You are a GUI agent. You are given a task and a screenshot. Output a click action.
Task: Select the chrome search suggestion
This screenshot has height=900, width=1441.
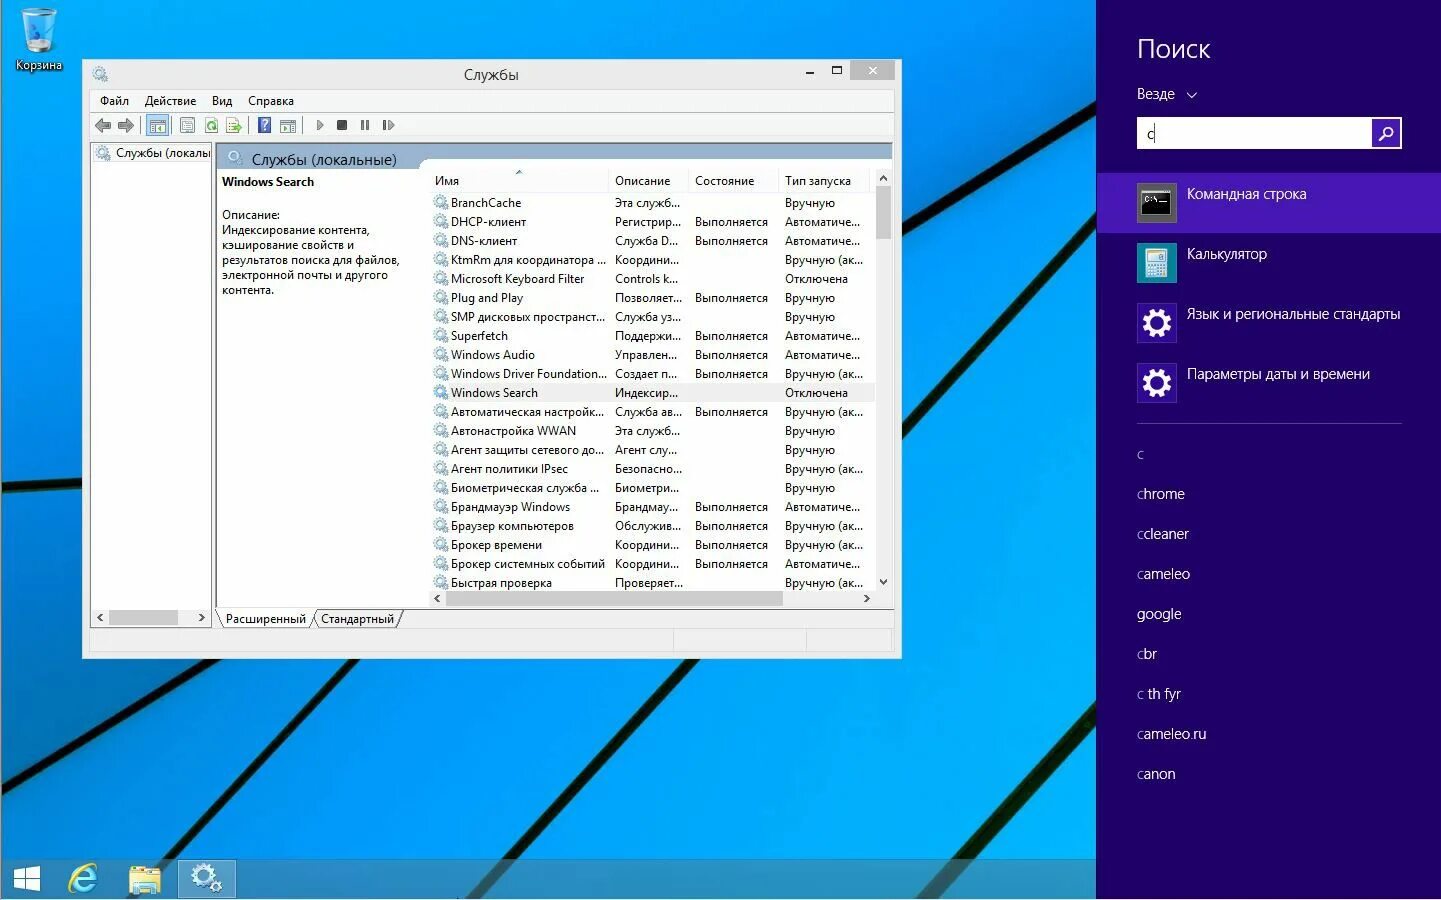1160,494
